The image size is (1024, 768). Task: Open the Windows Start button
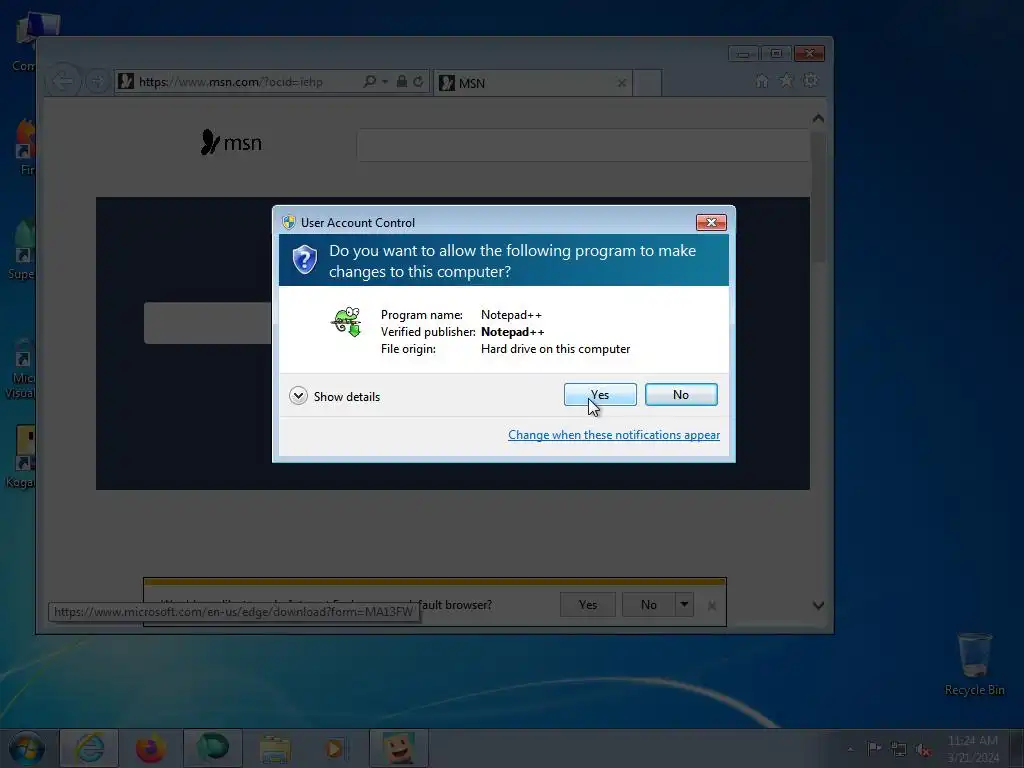point(26,748)
